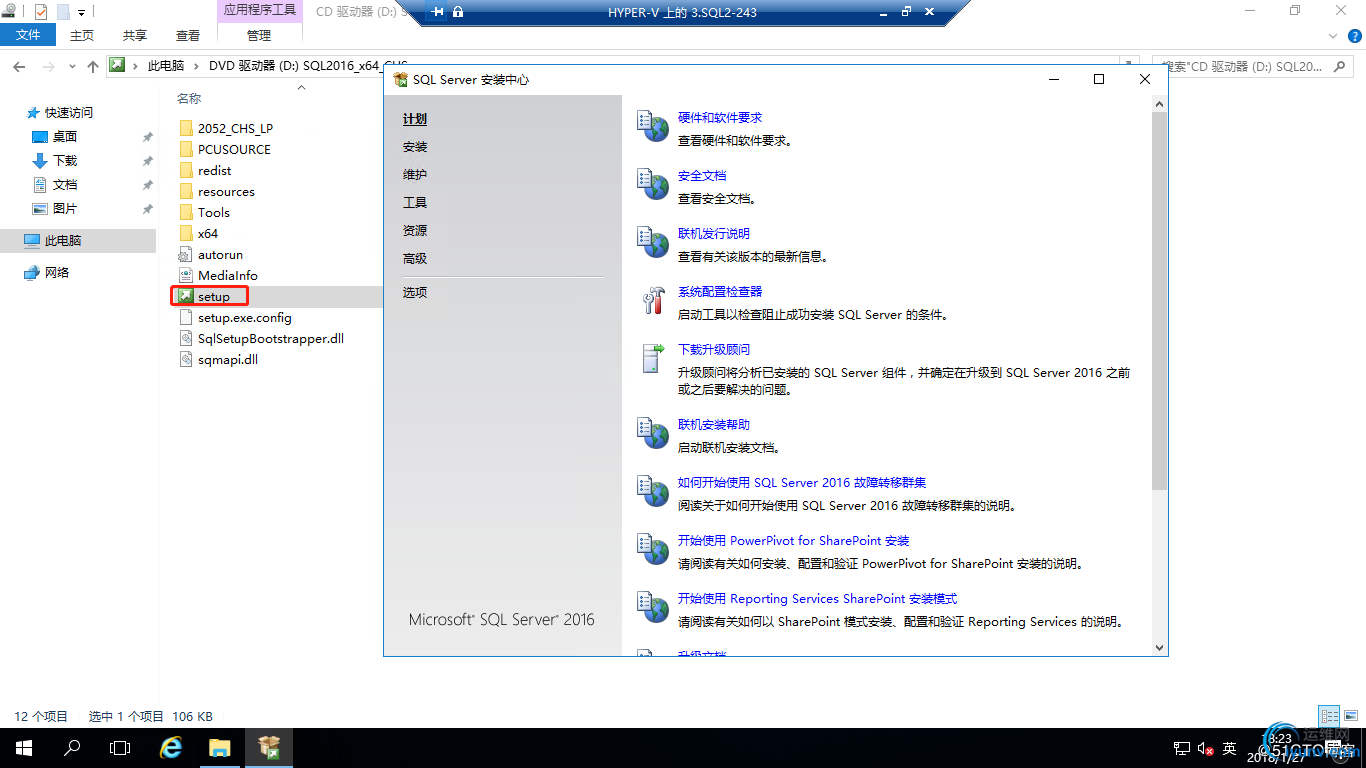Toggle the 英 input method indicator
This screenshot has height=768, width=1366.
[1230, 748]
